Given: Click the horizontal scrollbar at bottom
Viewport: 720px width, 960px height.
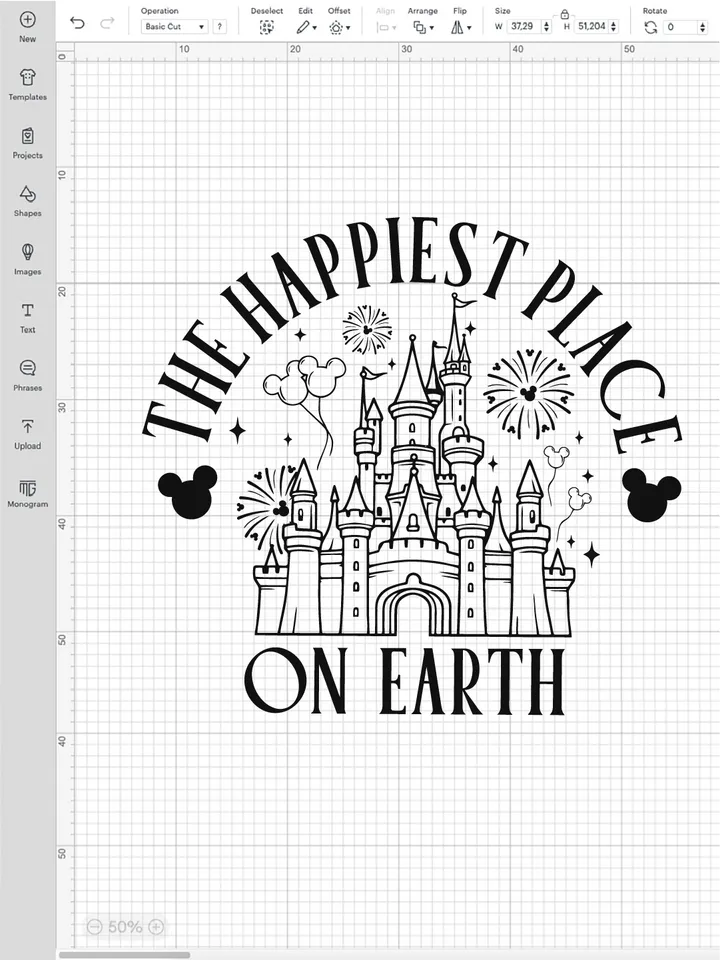Looking at the screenshot, I should coord(124,954).
